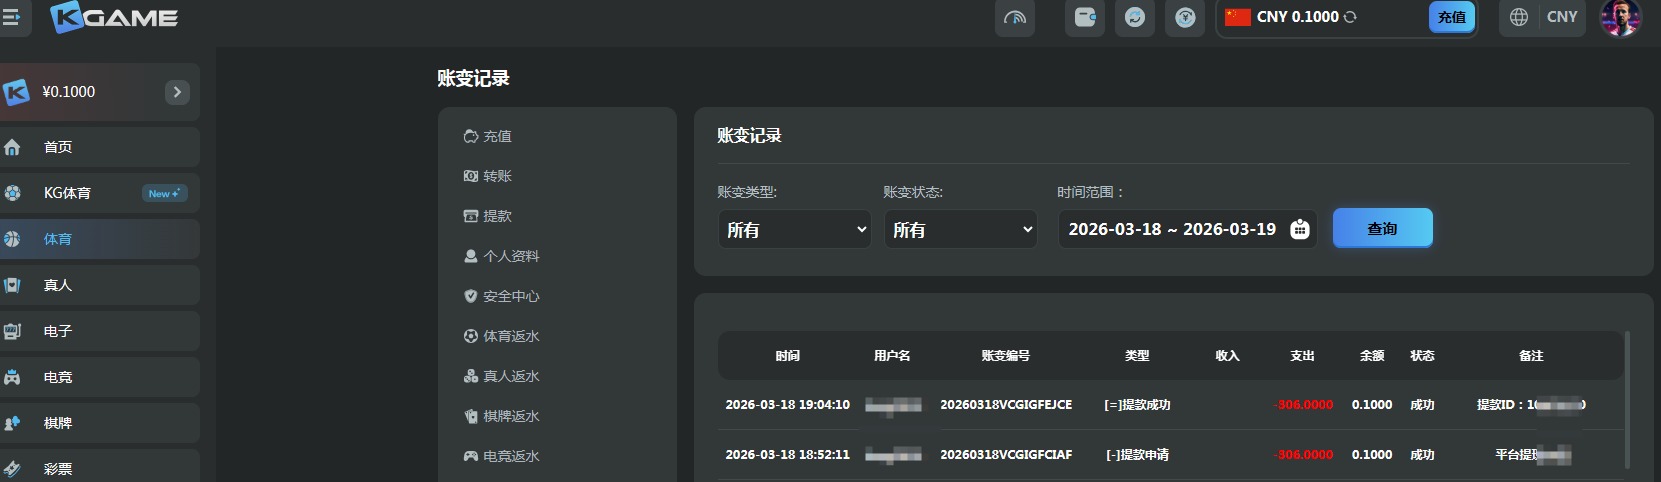
Task: Select record number 20260318VCGIGFEJCE
Action: click(1006, 405)
